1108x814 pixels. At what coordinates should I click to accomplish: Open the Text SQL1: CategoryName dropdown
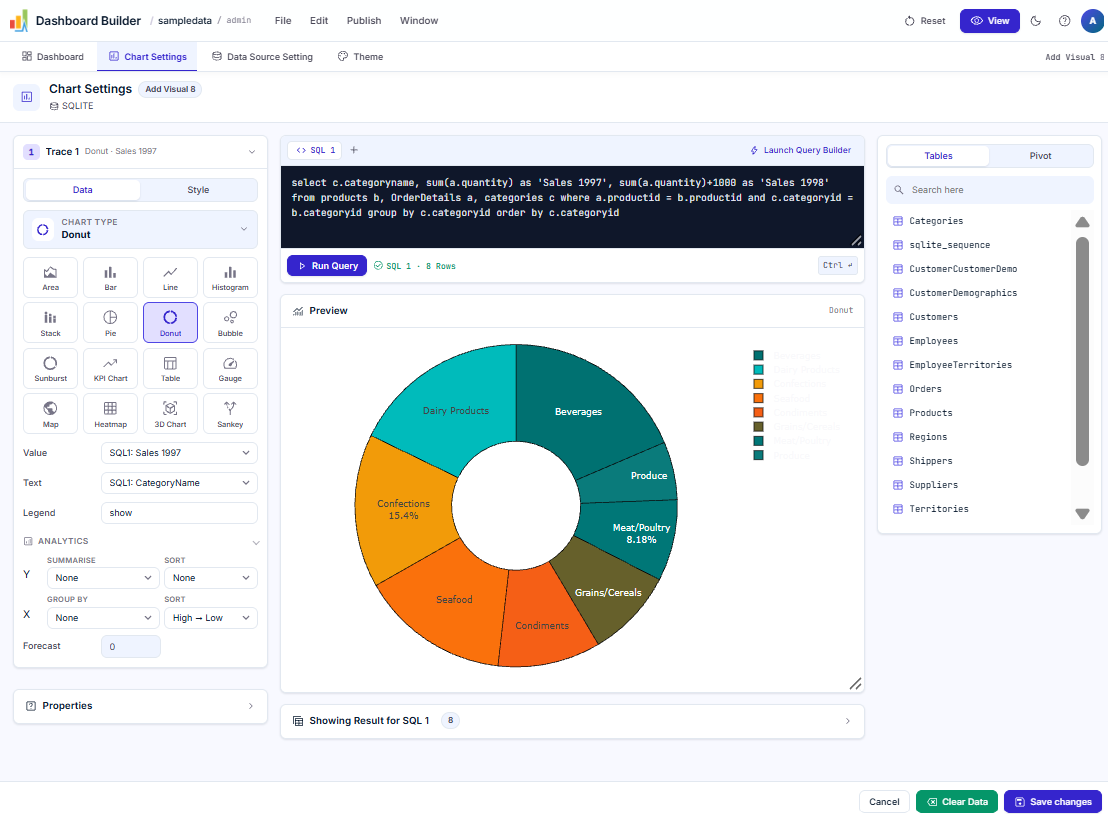(179, 483)
